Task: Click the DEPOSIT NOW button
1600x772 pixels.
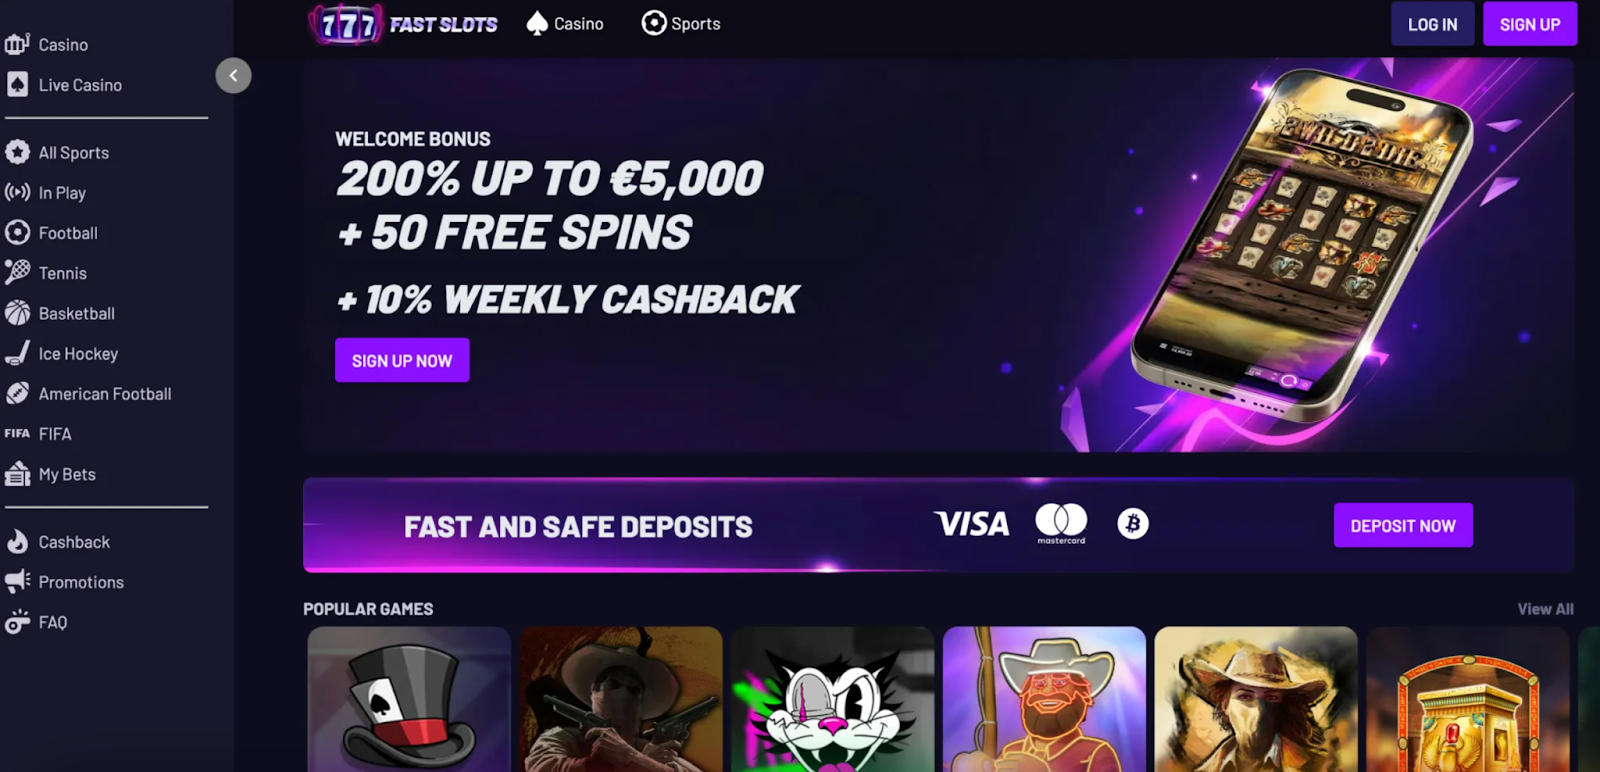Action: (1403, 525)
